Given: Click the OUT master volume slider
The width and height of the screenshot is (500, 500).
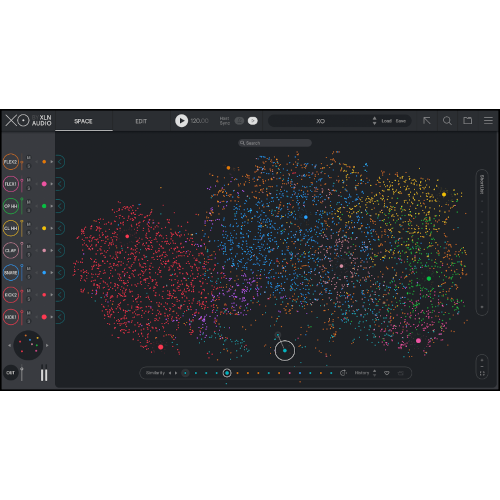Looking at the screenshot, I should [x=22, y=373].
